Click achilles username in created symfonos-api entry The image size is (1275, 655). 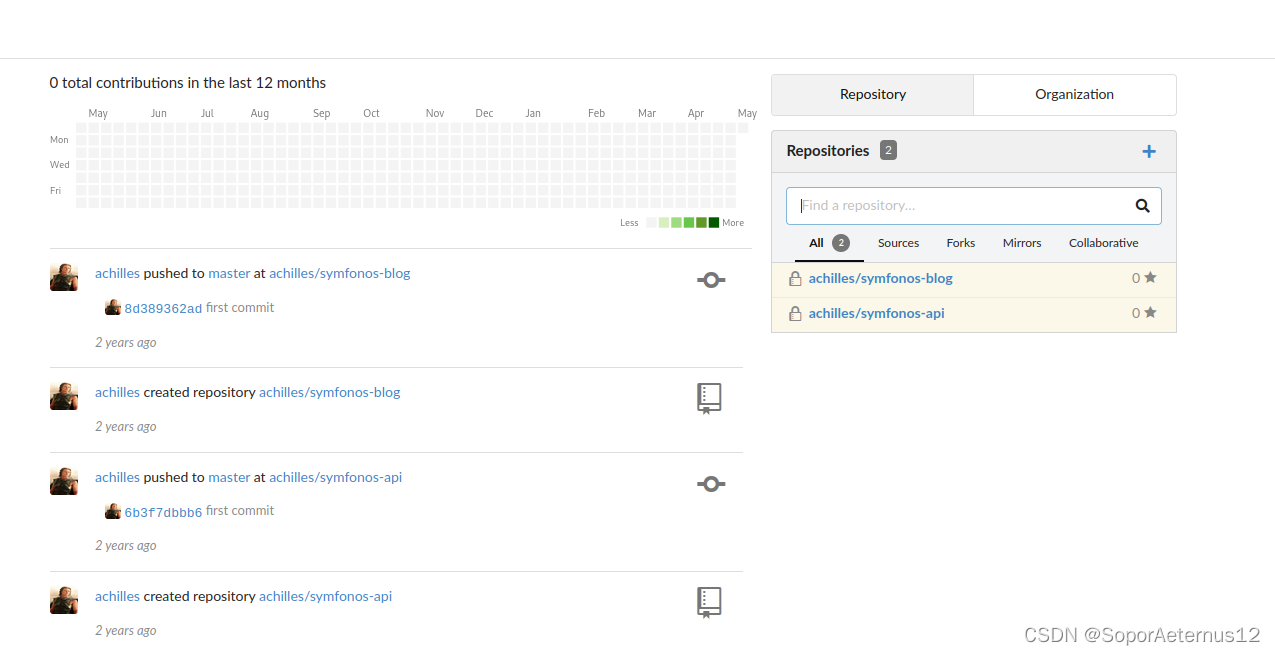(x=117, y=596)
